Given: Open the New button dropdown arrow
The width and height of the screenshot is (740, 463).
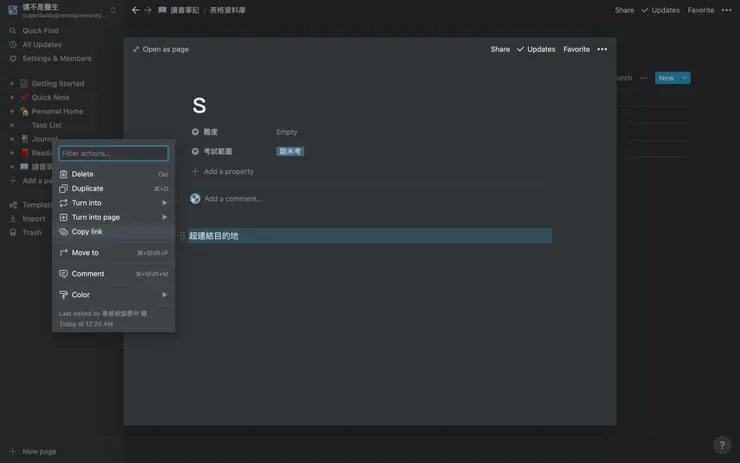Looking at the screenshot, I should 684,78.
